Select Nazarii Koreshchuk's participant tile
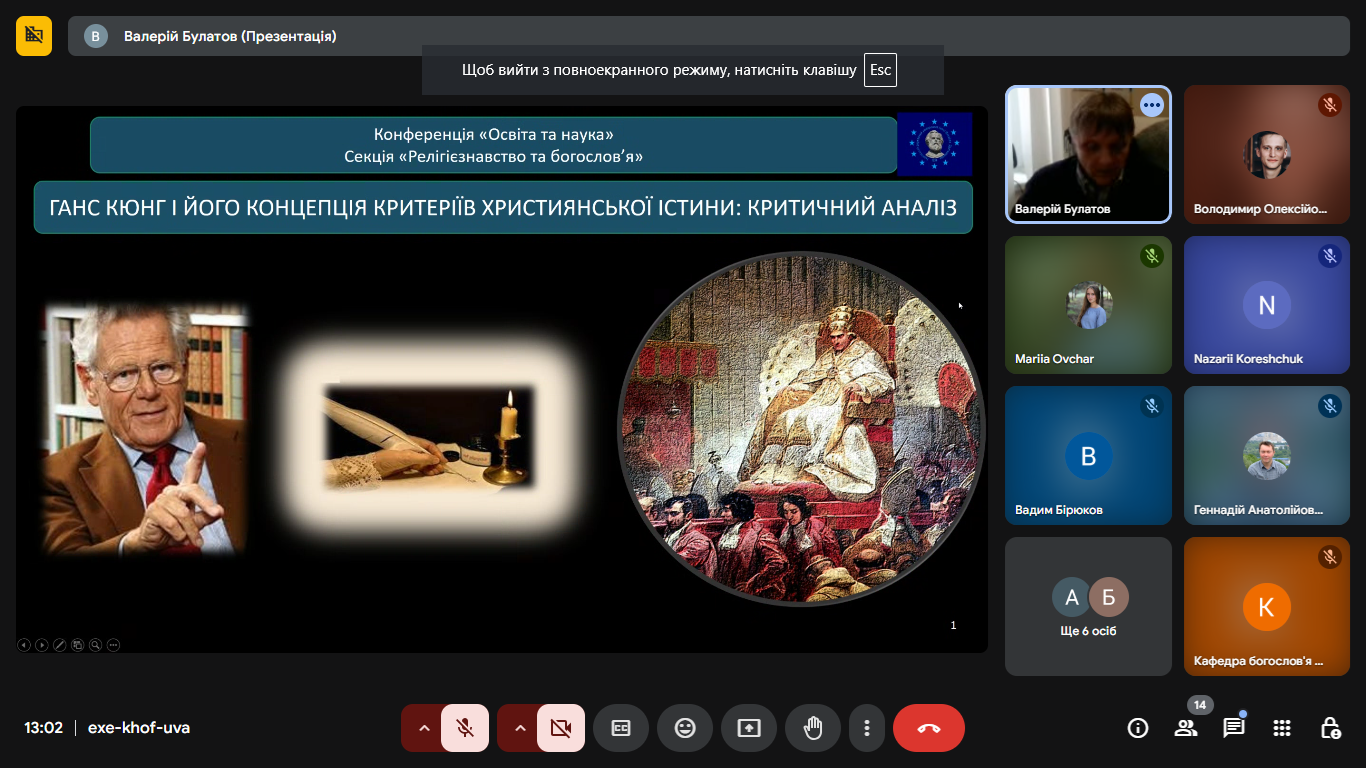 click(x=1266, y=305)
